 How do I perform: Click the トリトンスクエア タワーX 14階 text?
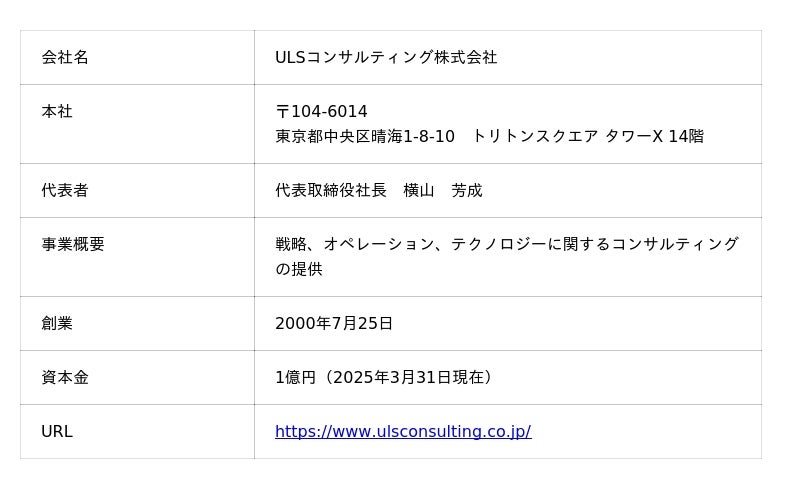coord(588,137)
